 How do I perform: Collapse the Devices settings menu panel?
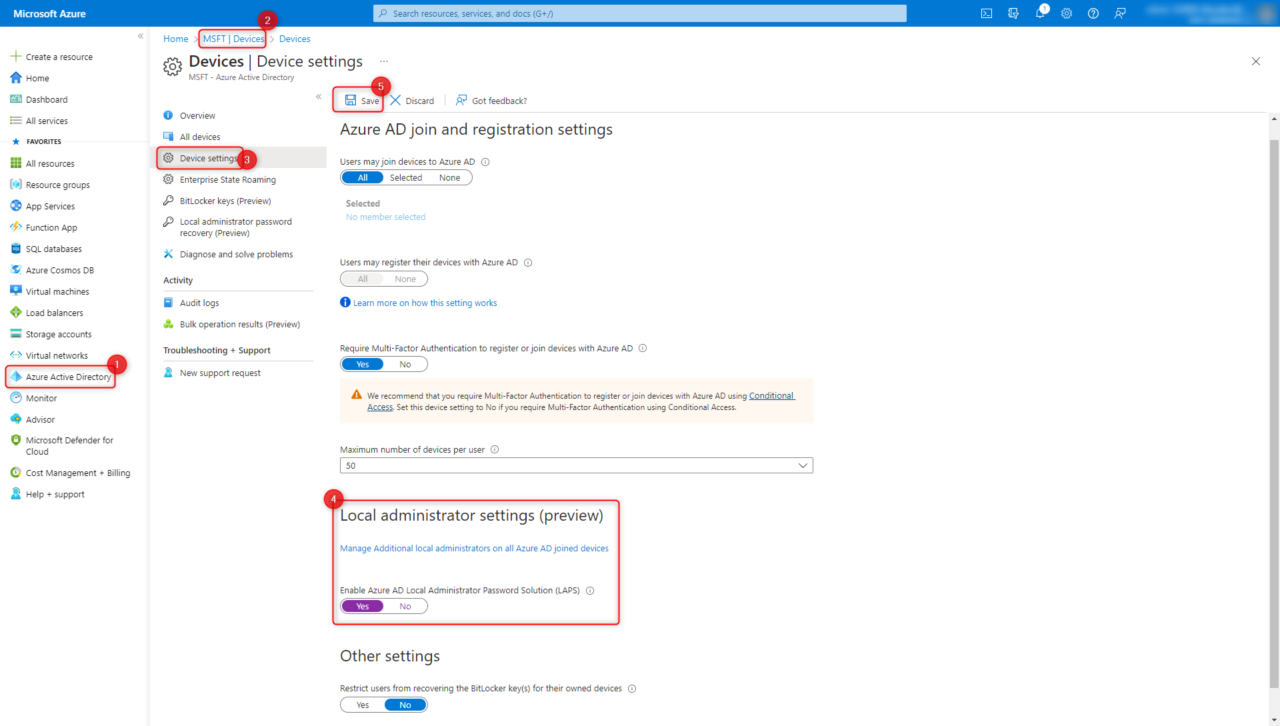(x=317, y=94)
